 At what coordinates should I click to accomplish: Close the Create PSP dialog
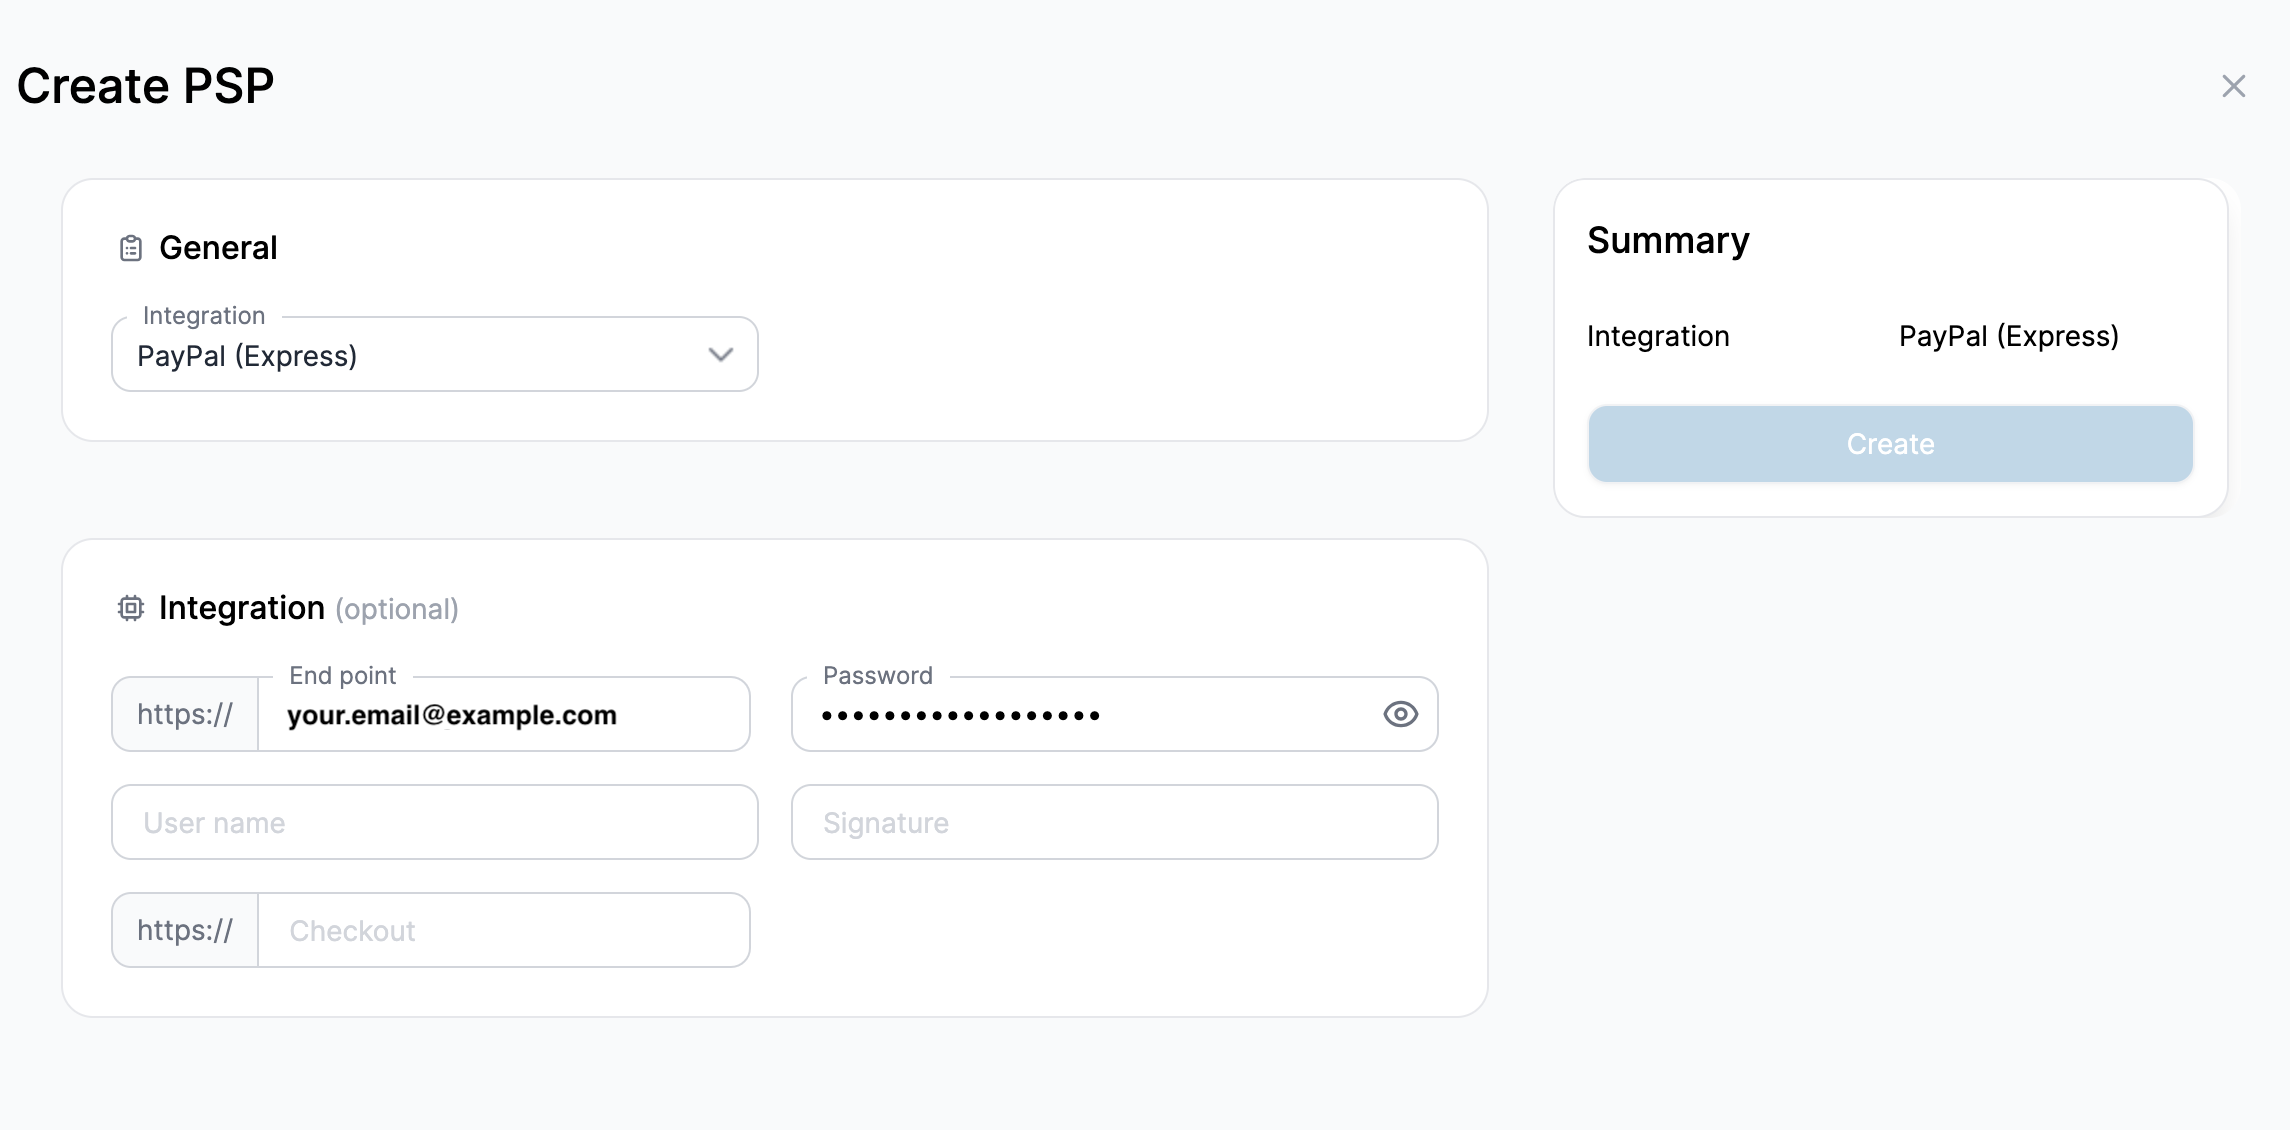pyautogui.click(x=2234, y=86)
